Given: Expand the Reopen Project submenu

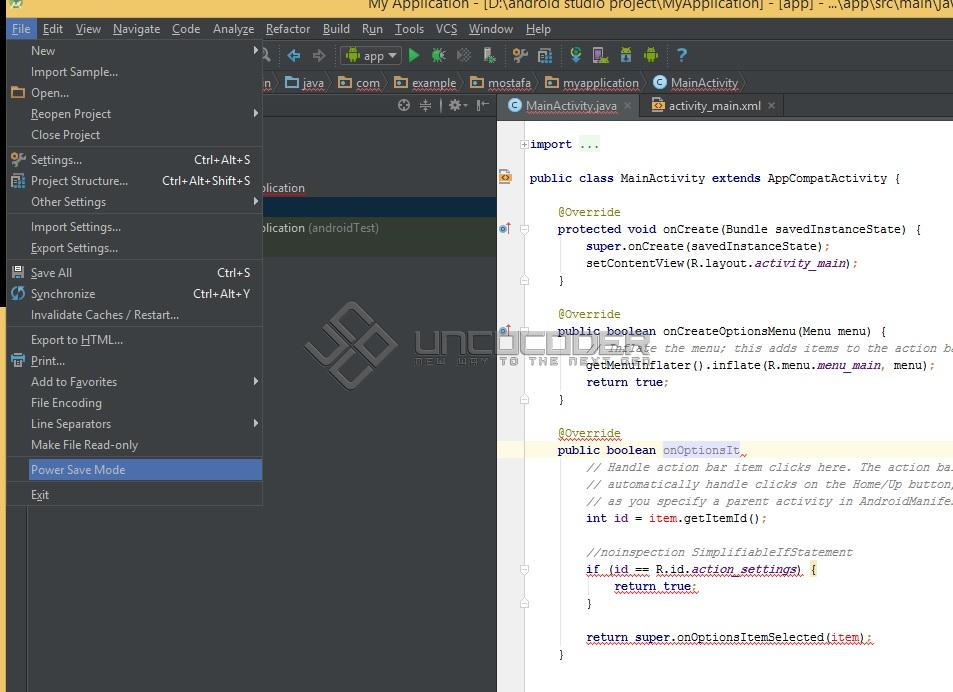Looking at the screenshot, I should click(x=134, y=114).
